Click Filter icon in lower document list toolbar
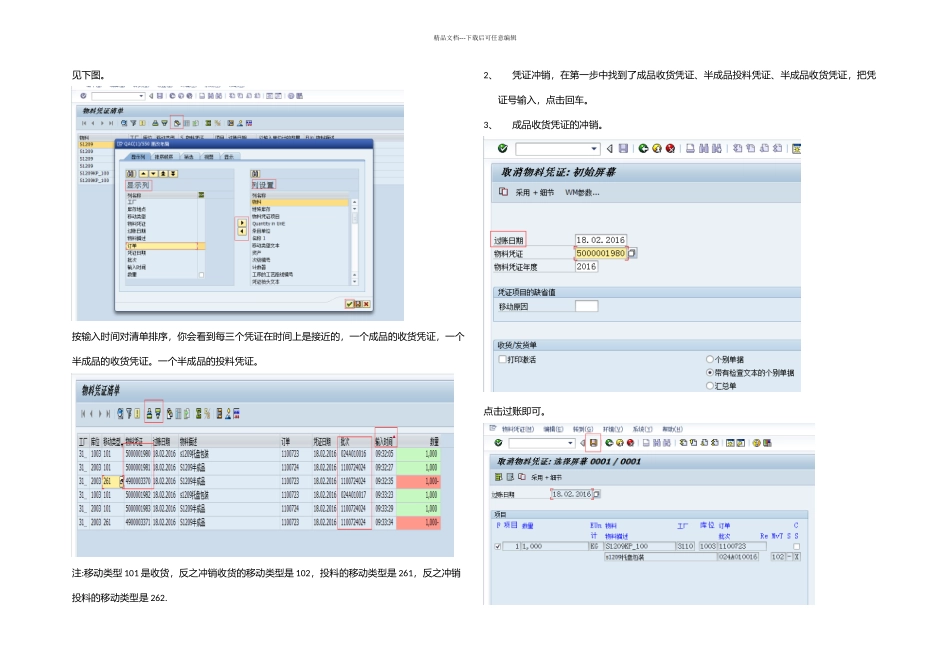 click(129, 413)
